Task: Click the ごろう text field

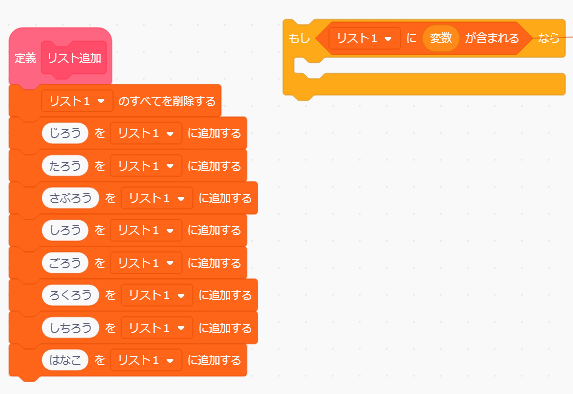Action: point(65,263)
